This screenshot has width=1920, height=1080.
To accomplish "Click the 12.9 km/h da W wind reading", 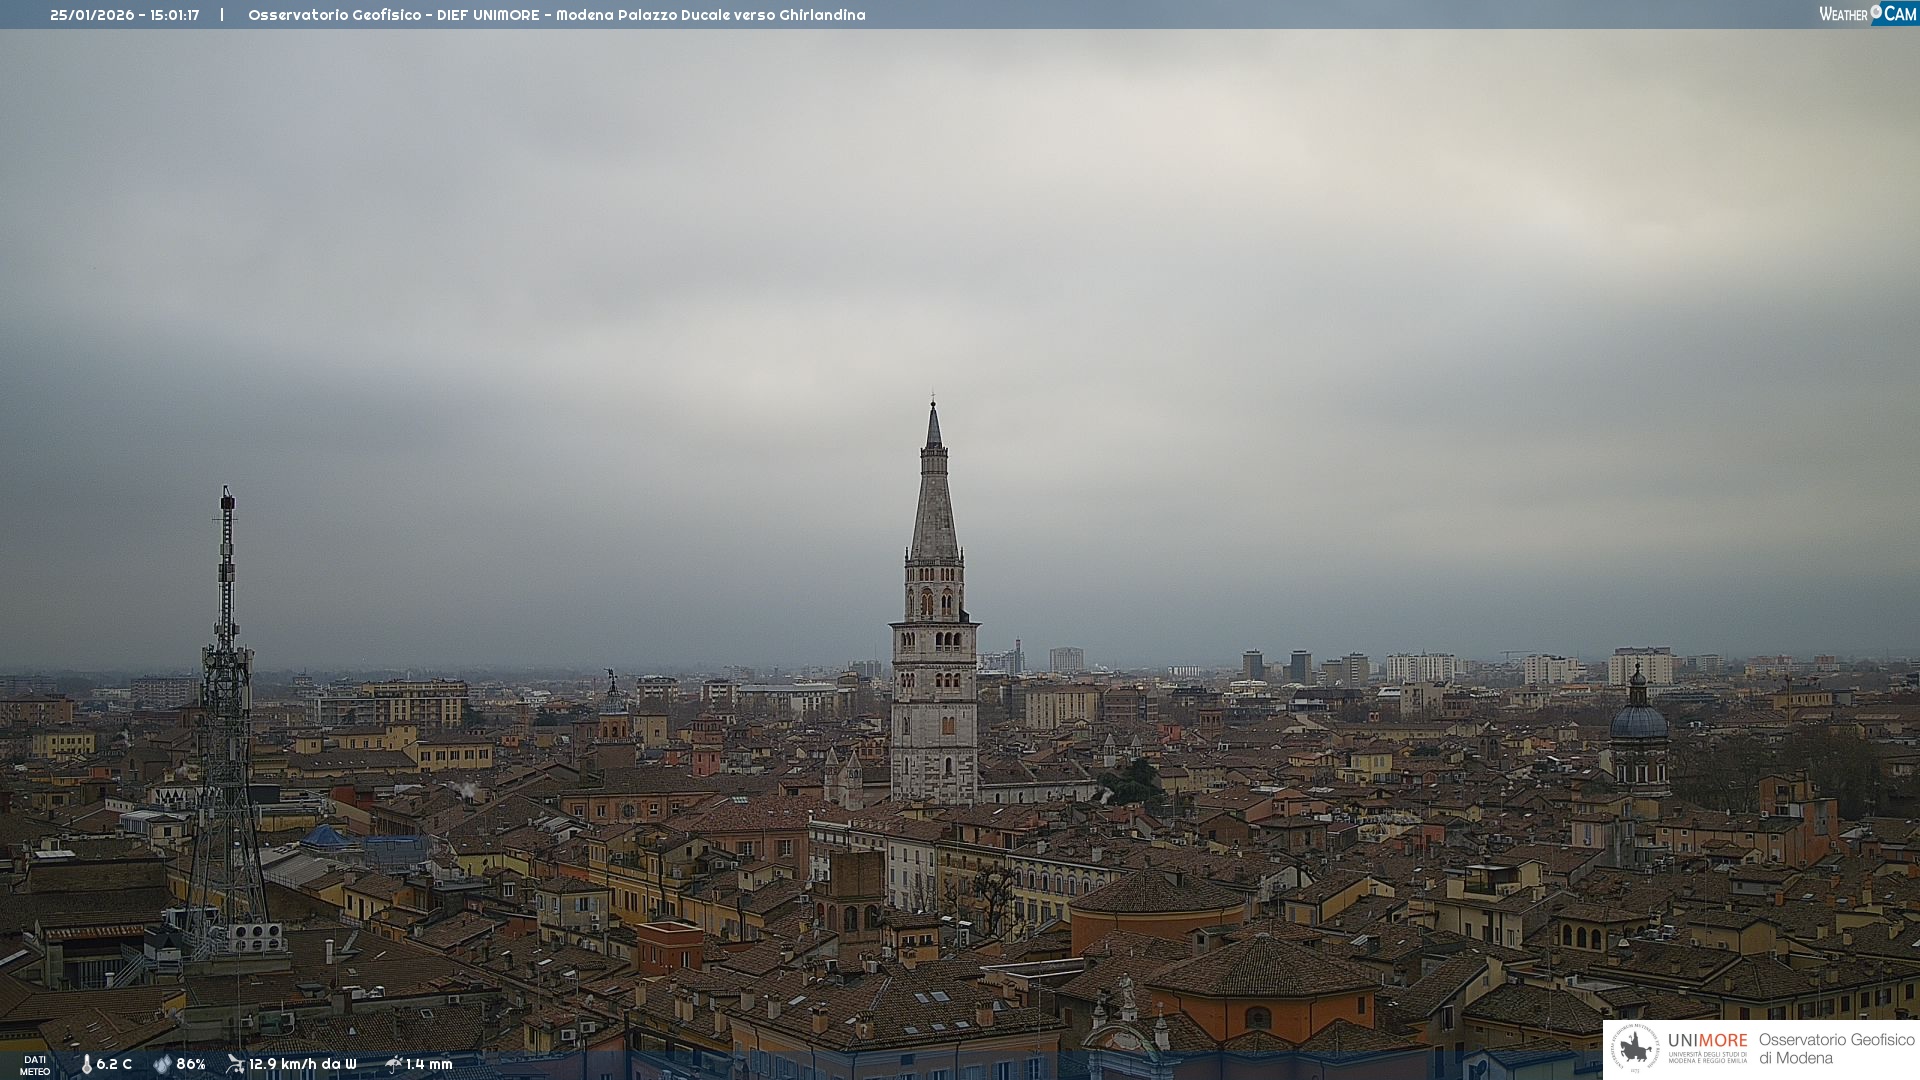I will [x=303, y=1064].
